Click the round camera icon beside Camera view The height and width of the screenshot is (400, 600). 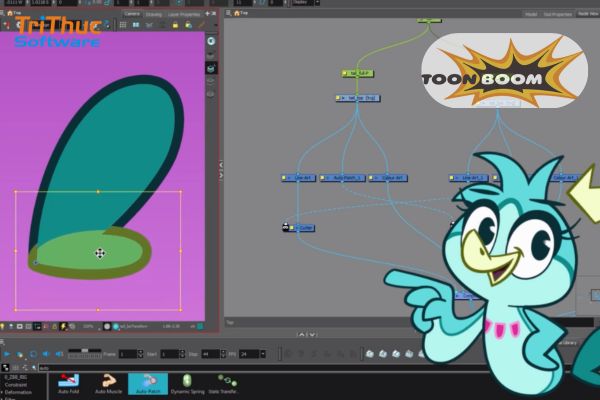coord(211,41)
